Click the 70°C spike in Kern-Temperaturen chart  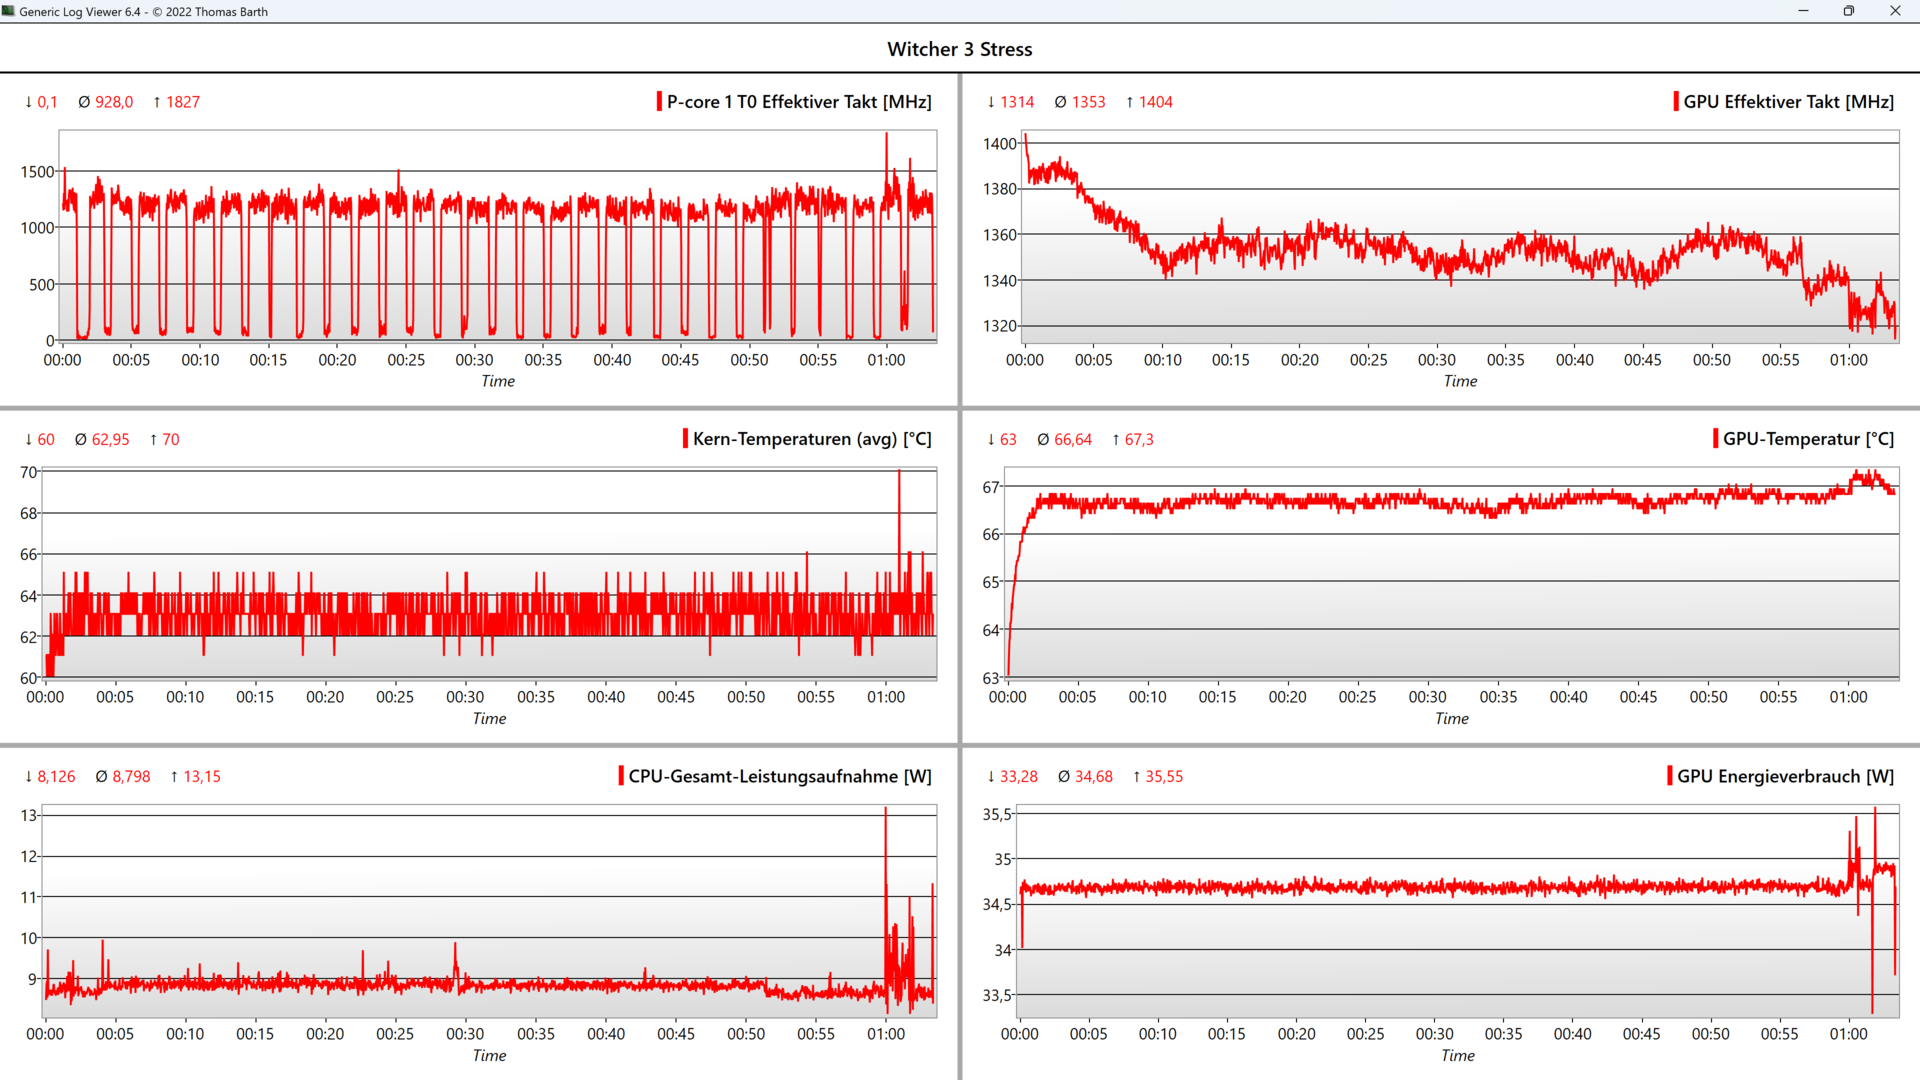899,476
